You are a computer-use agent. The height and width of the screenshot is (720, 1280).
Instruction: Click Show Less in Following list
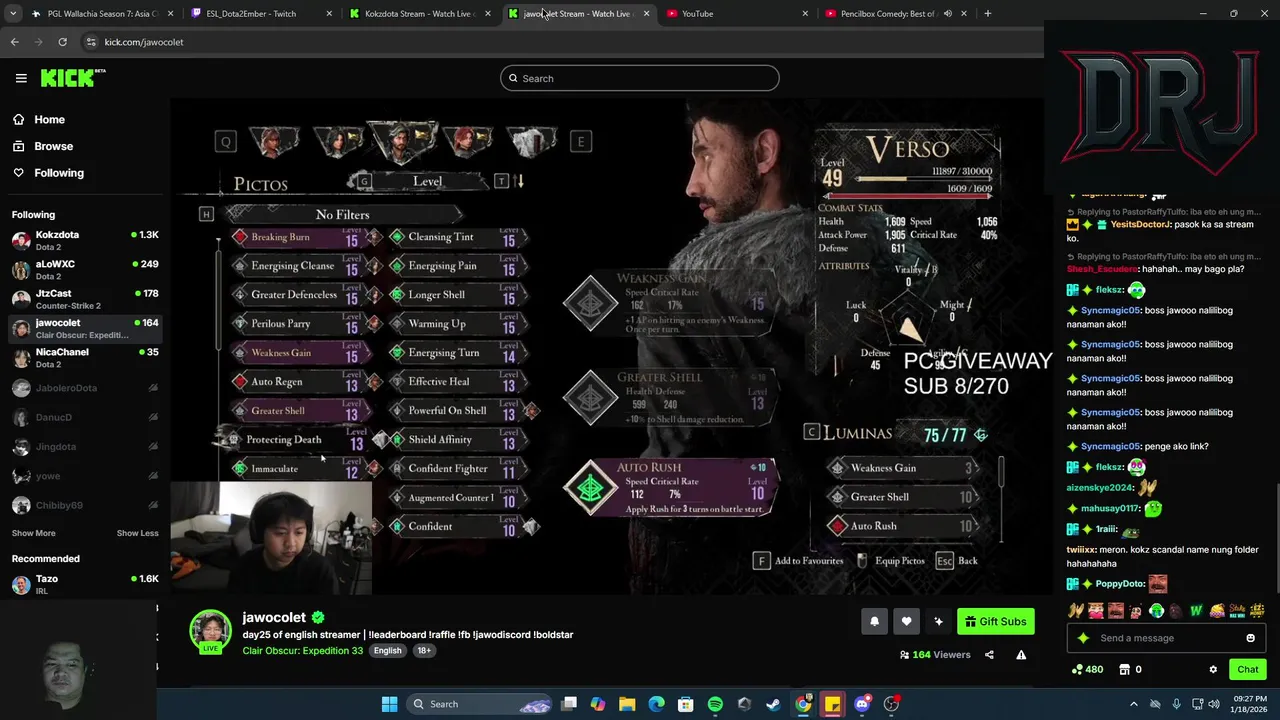click(137, 533)
